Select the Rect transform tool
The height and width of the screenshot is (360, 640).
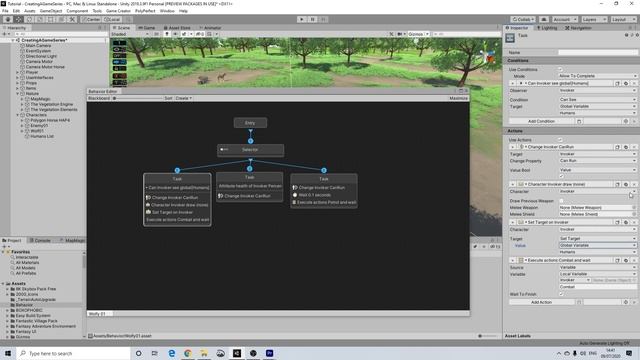51,19
